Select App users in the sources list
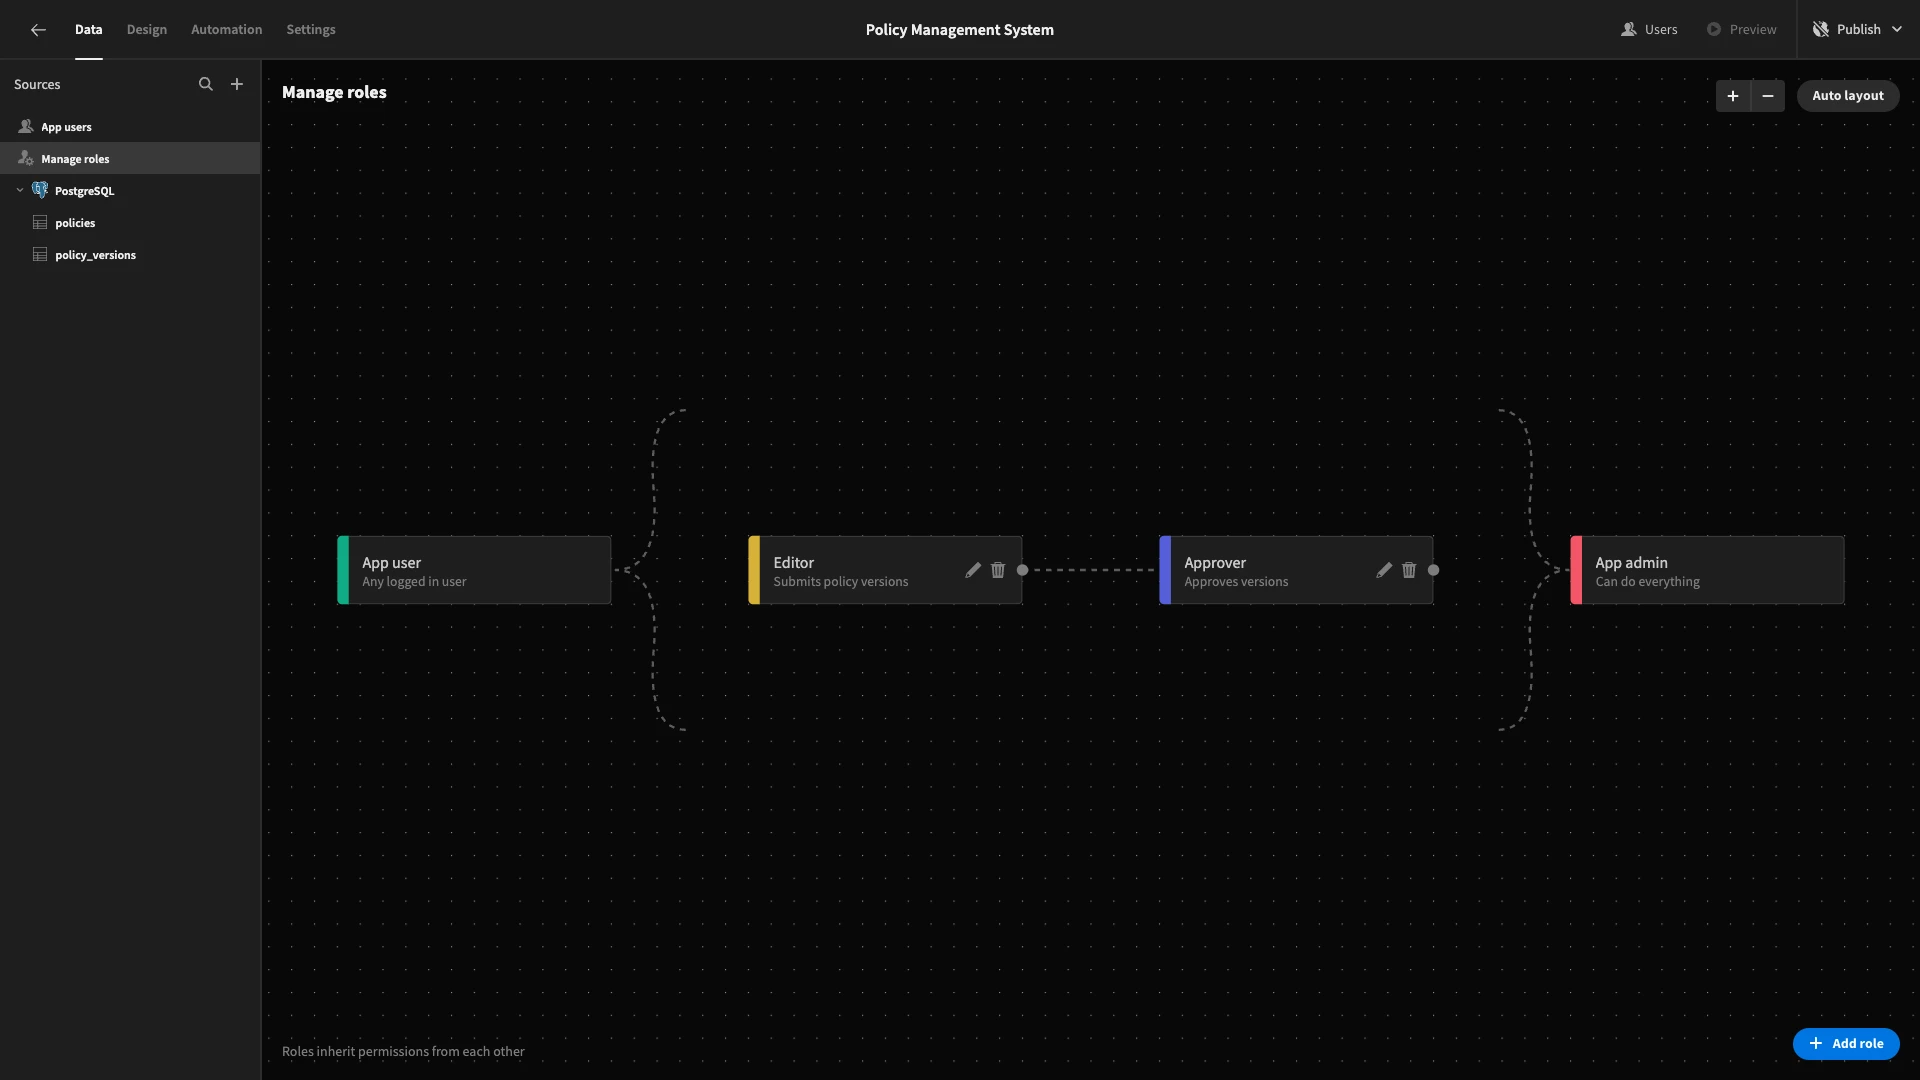Screen dimensions: 1920x1080 tap(66, 127)
